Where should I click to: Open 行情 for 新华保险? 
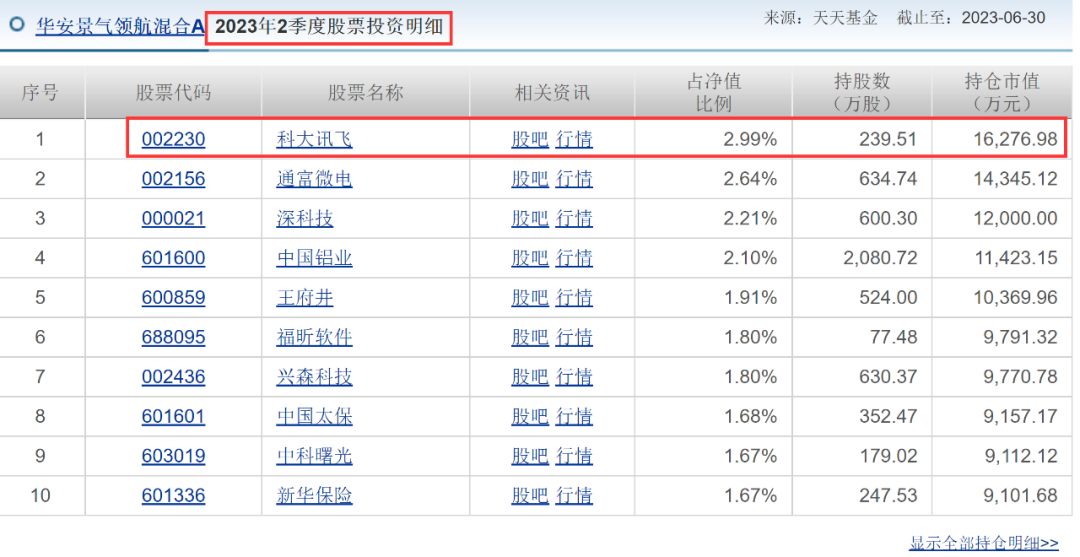pos(574,496)
